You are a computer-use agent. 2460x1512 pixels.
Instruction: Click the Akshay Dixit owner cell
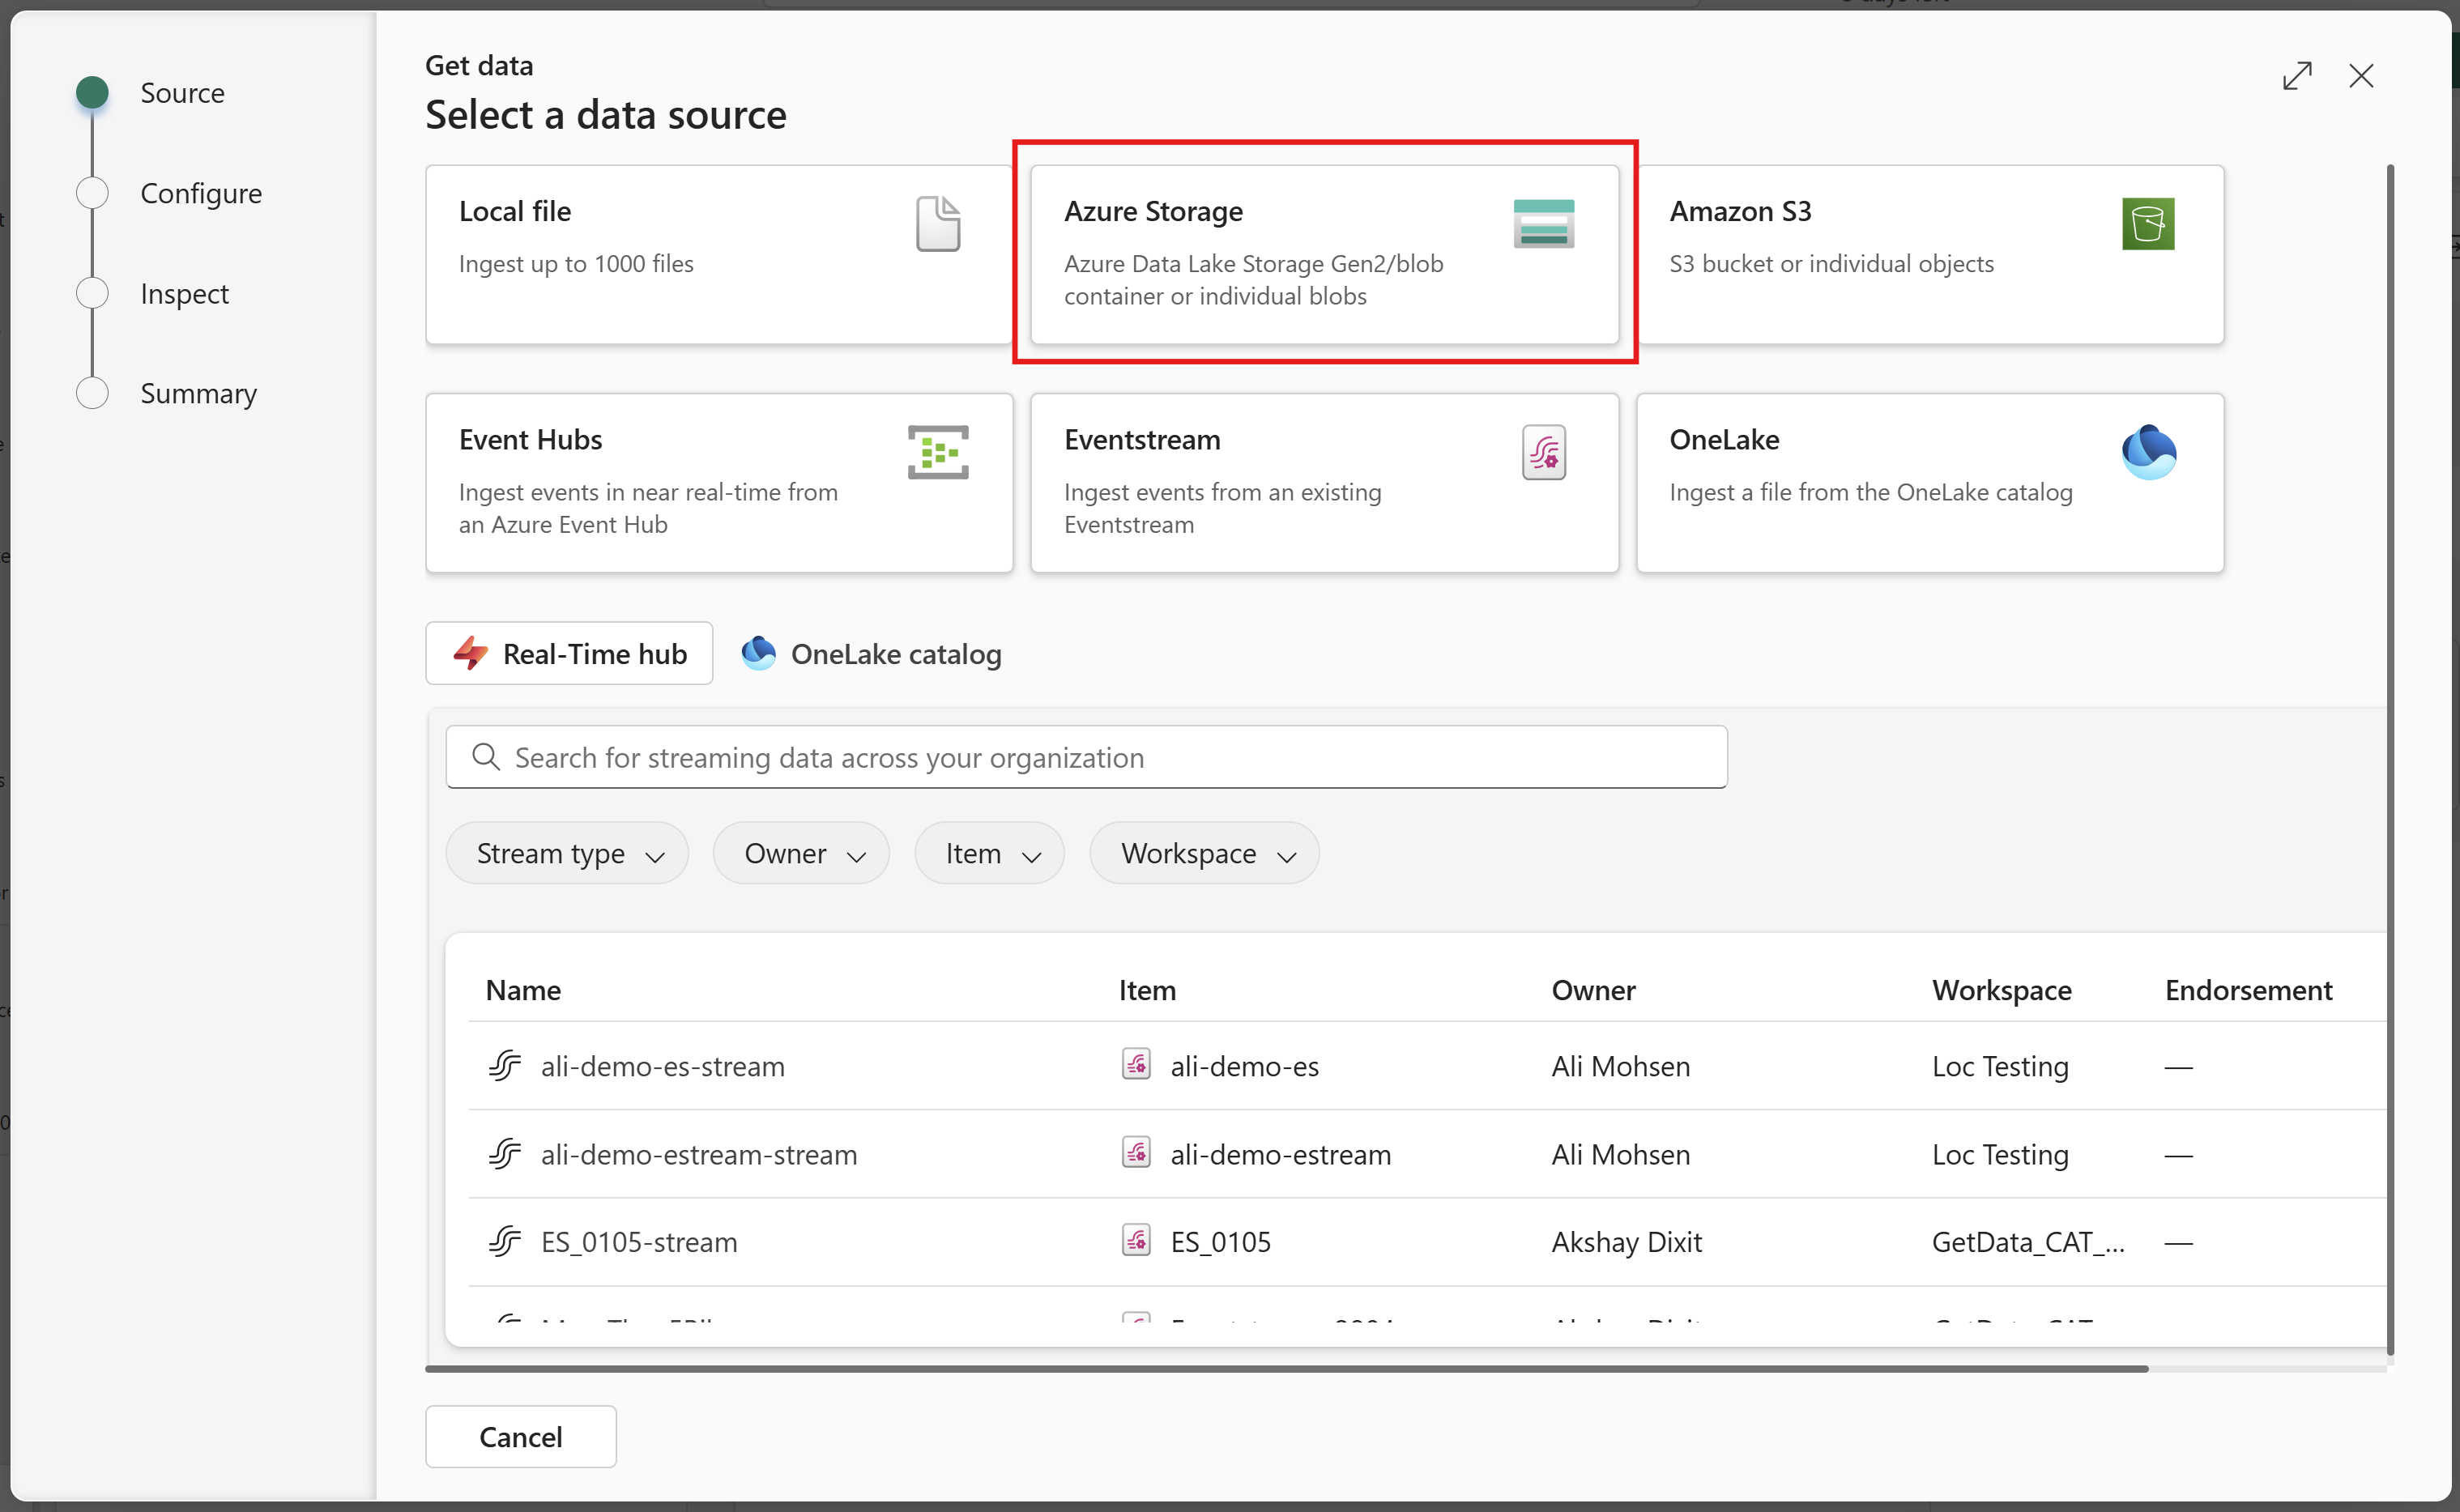(x=1626, y=1242)
